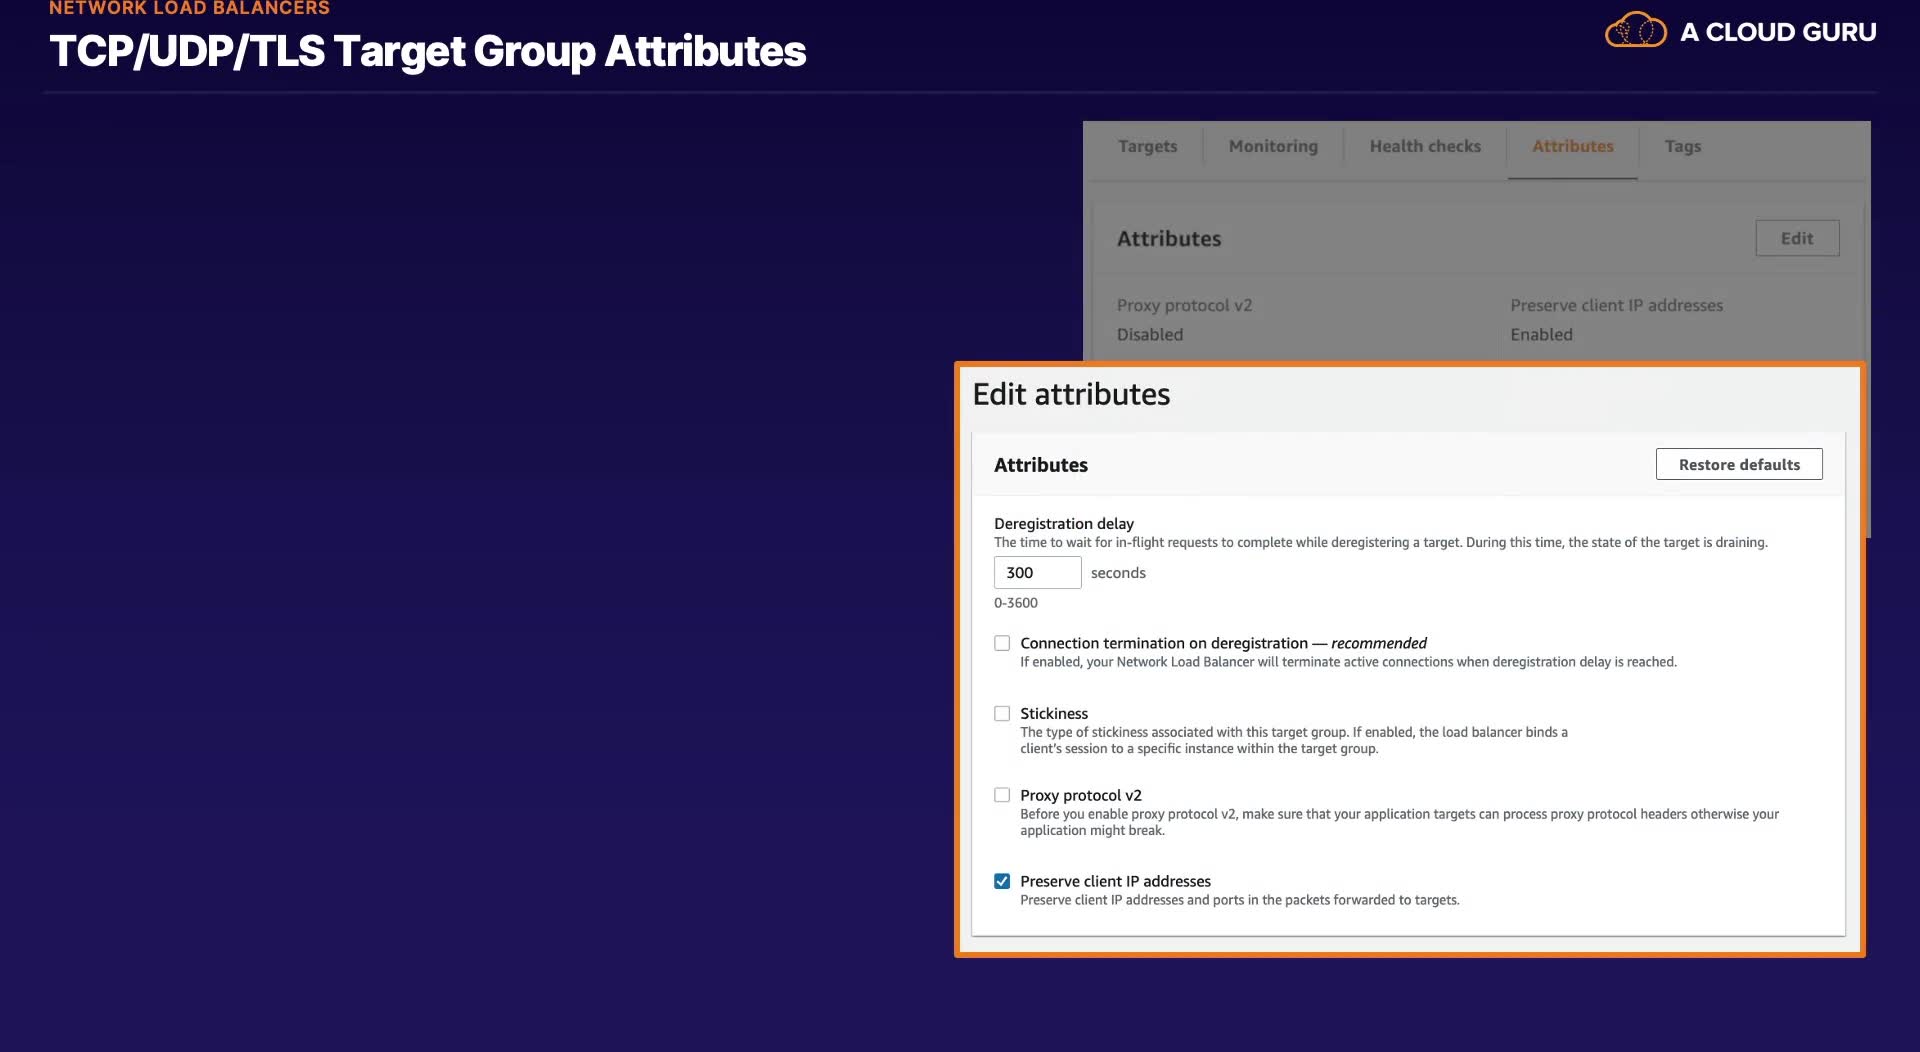Uncheck Preserve client IP addresses
1920x1052 pixels.
[1002, 881]
